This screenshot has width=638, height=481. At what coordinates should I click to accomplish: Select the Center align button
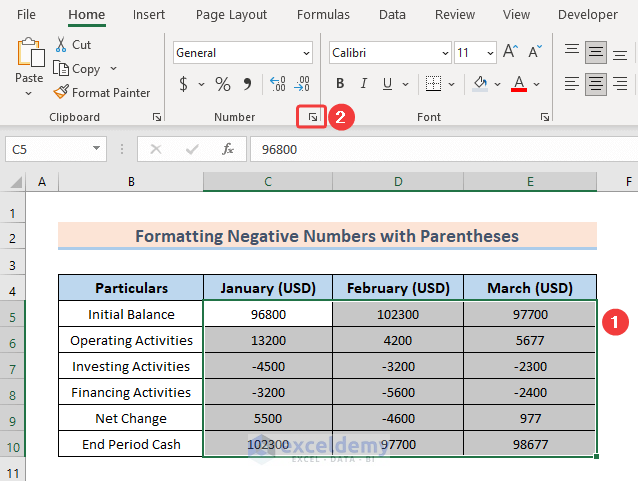[596, 84]
